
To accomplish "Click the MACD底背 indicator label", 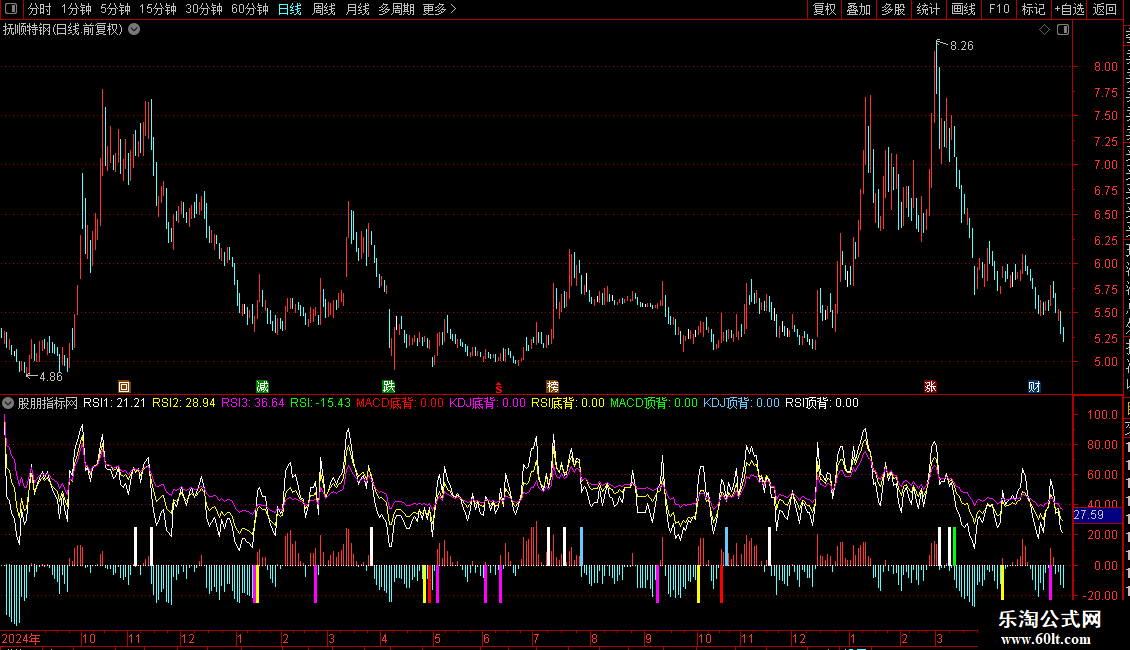I will (x=400, y=403).
